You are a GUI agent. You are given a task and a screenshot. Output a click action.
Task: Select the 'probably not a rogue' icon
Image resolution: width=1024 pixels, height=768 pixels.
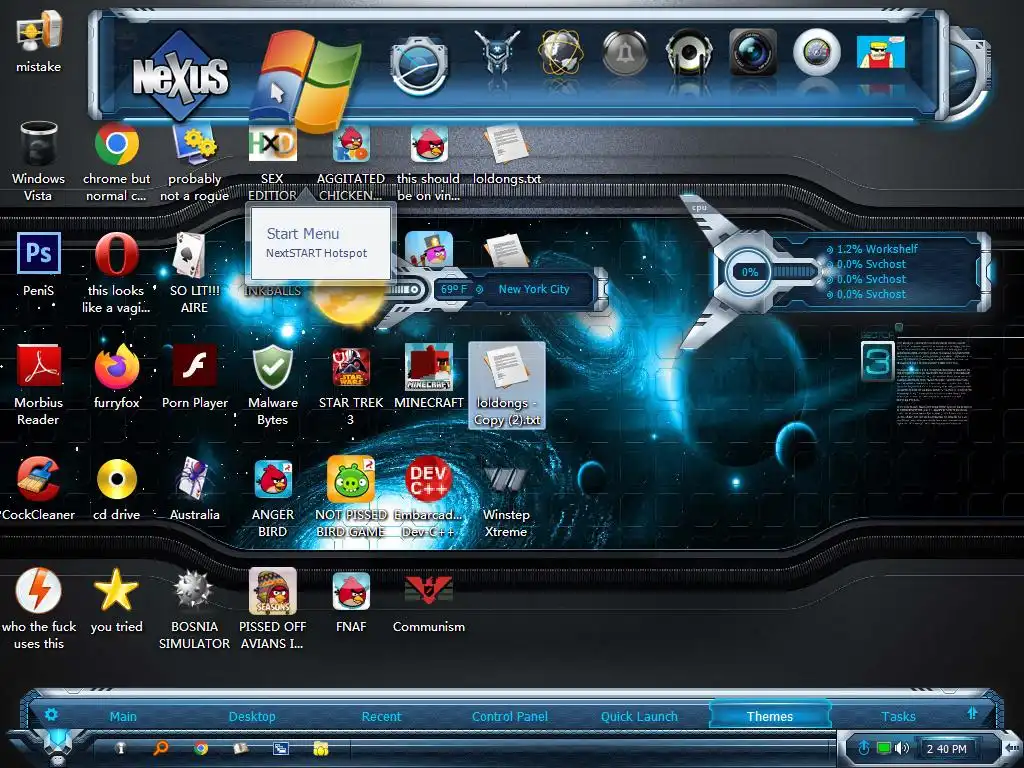point(195,161)
